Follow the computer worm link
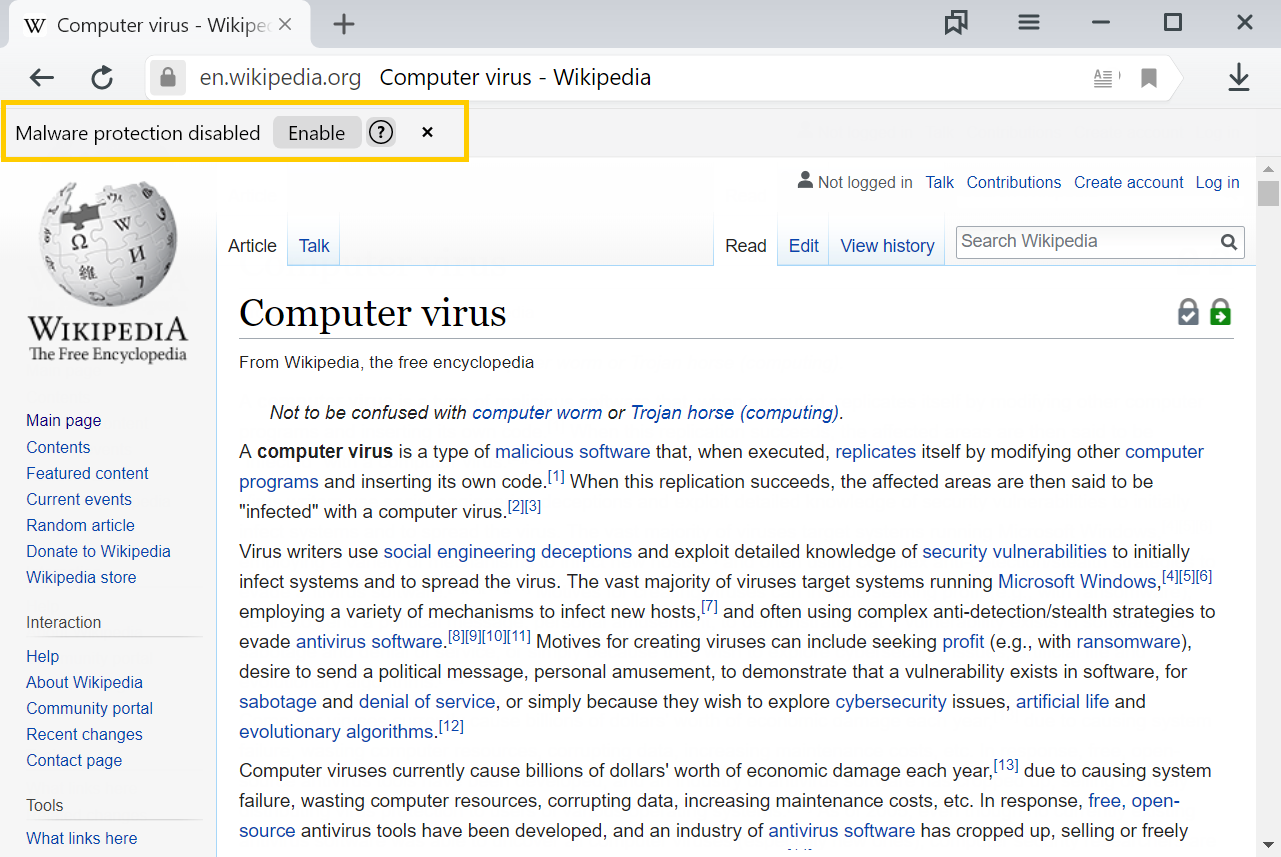 point(537,413)
